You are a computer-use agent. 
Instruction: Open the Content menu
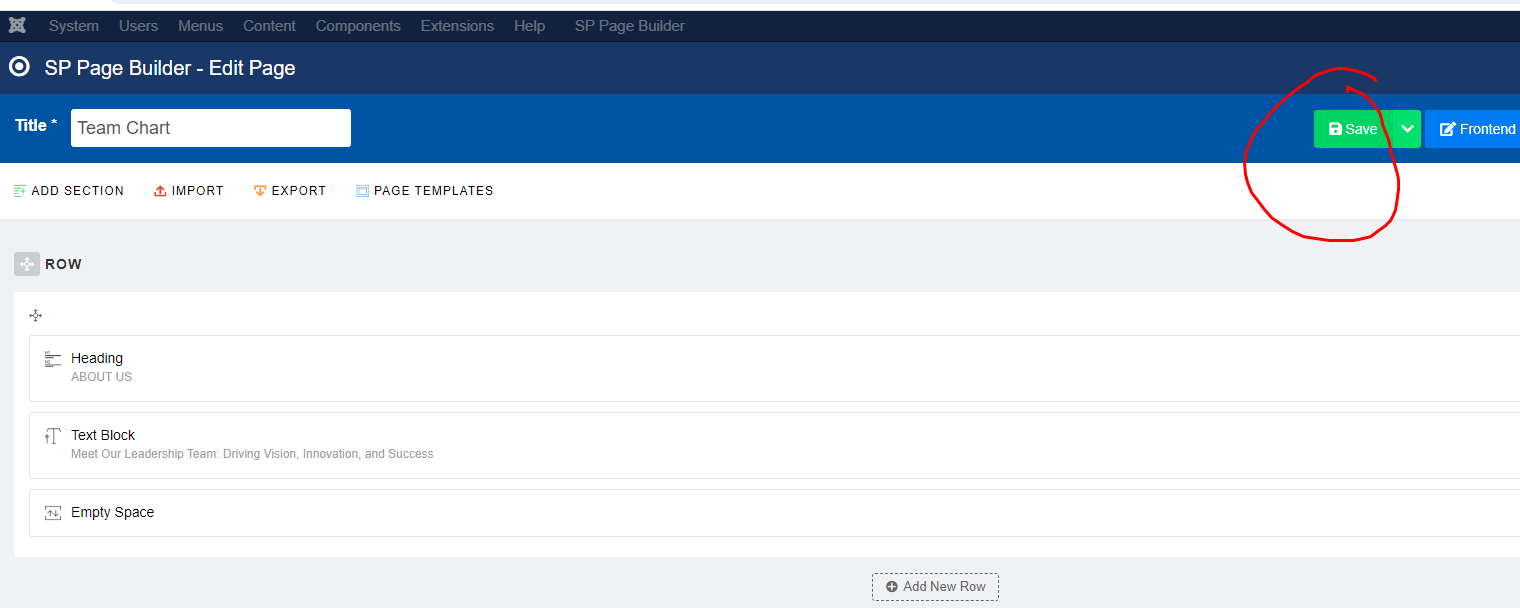coord(270,26)
